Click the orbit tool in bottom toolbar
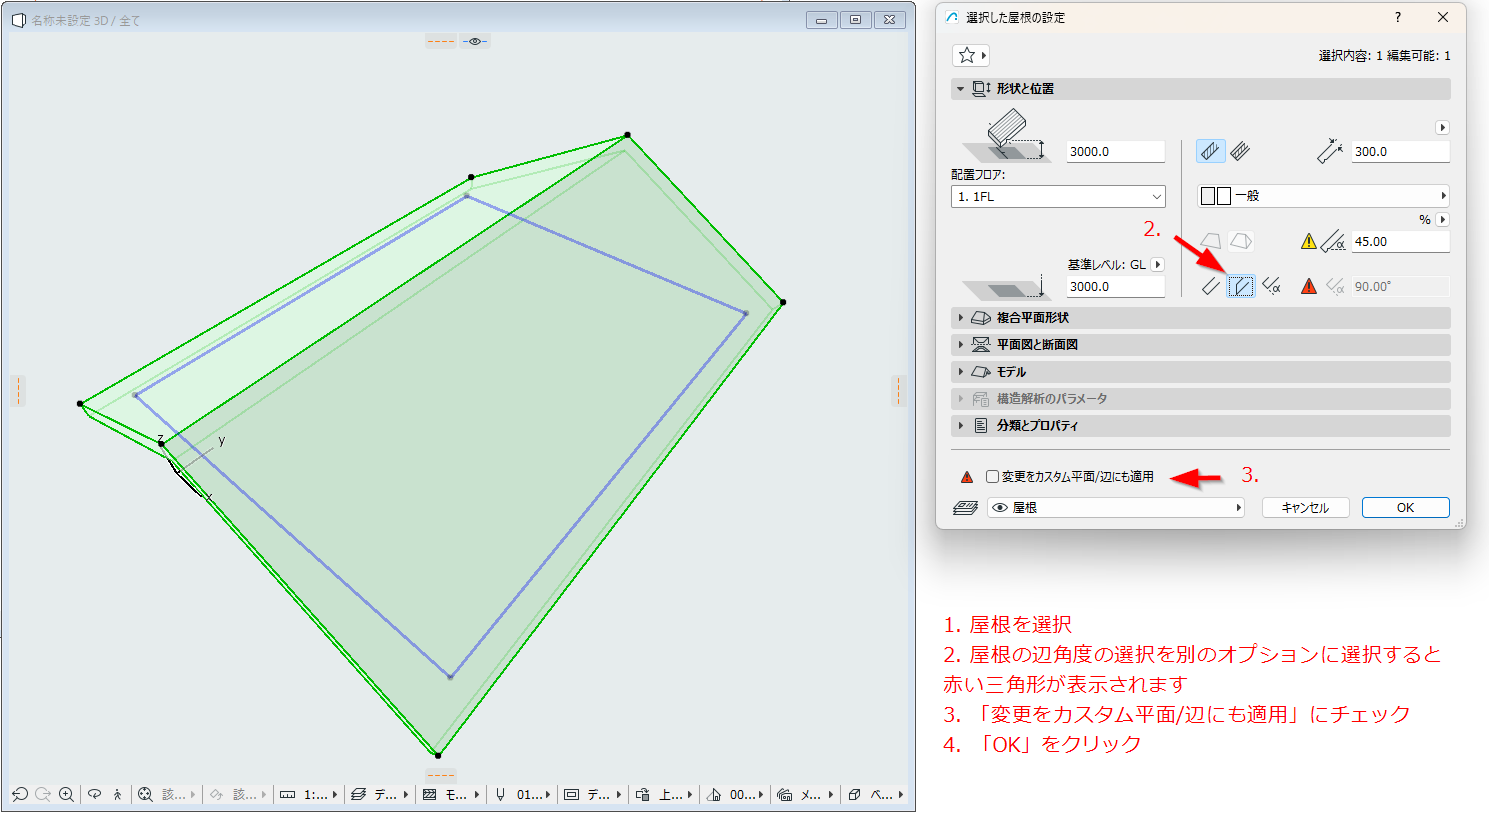Screen dimensions: 1489x818 tap(95, 794)
